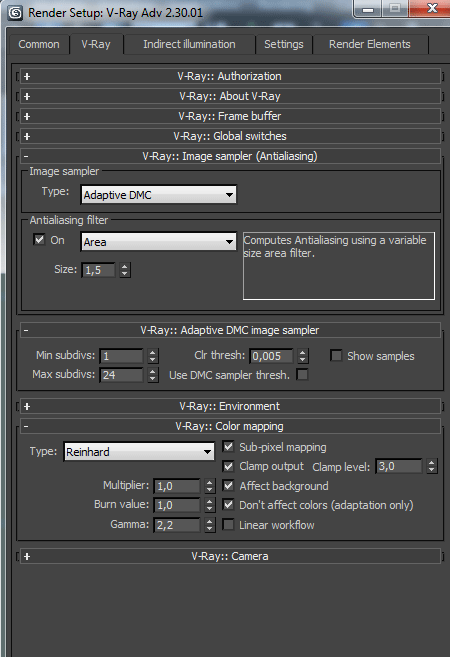Expand the V-Ray:: Camera rollout
Screen dimensions: 450x657
(230, 556)
